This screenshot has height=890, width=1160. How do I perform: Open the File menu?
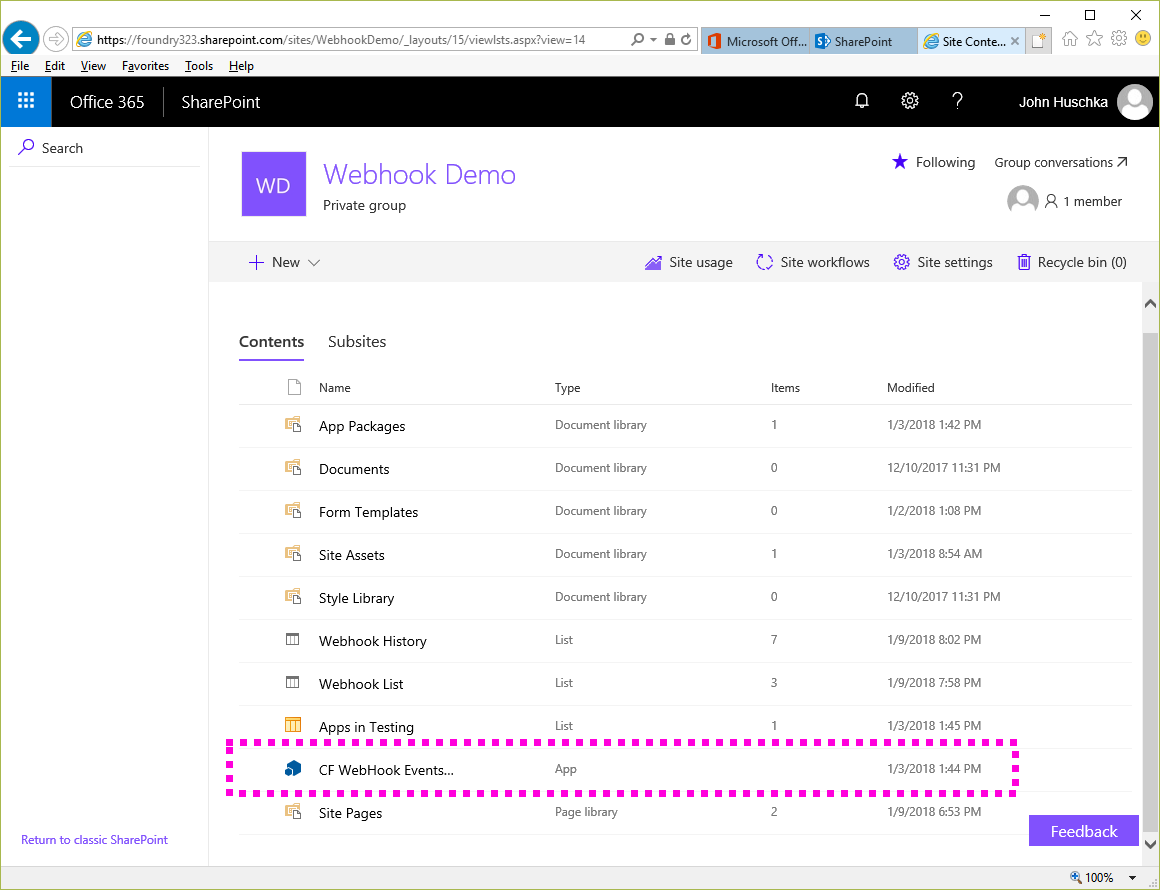pyautogui.click(x=20, y=66)
